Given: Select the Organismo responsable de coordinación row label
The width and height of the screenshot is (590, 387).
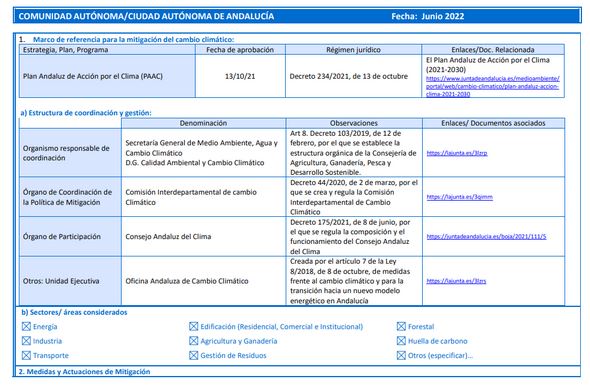Looking at the screenshot, I should (70, 153).
